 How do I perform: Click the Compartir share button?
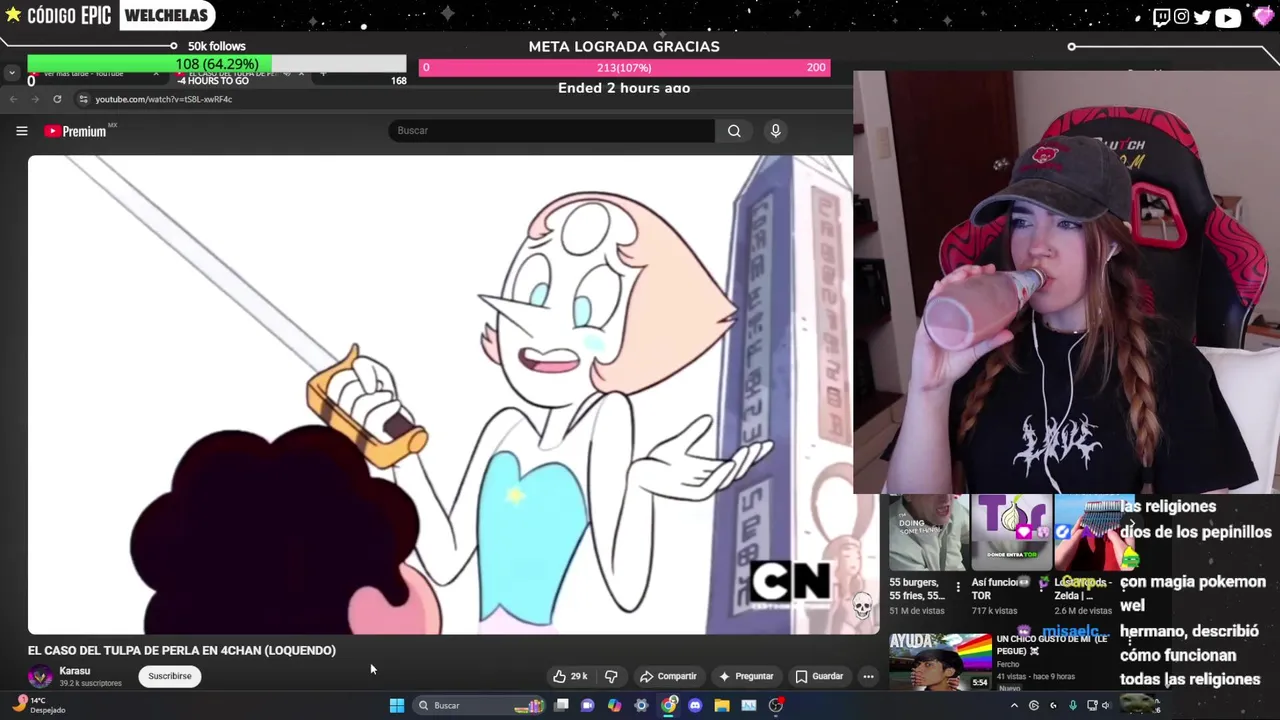click(668, 676)
